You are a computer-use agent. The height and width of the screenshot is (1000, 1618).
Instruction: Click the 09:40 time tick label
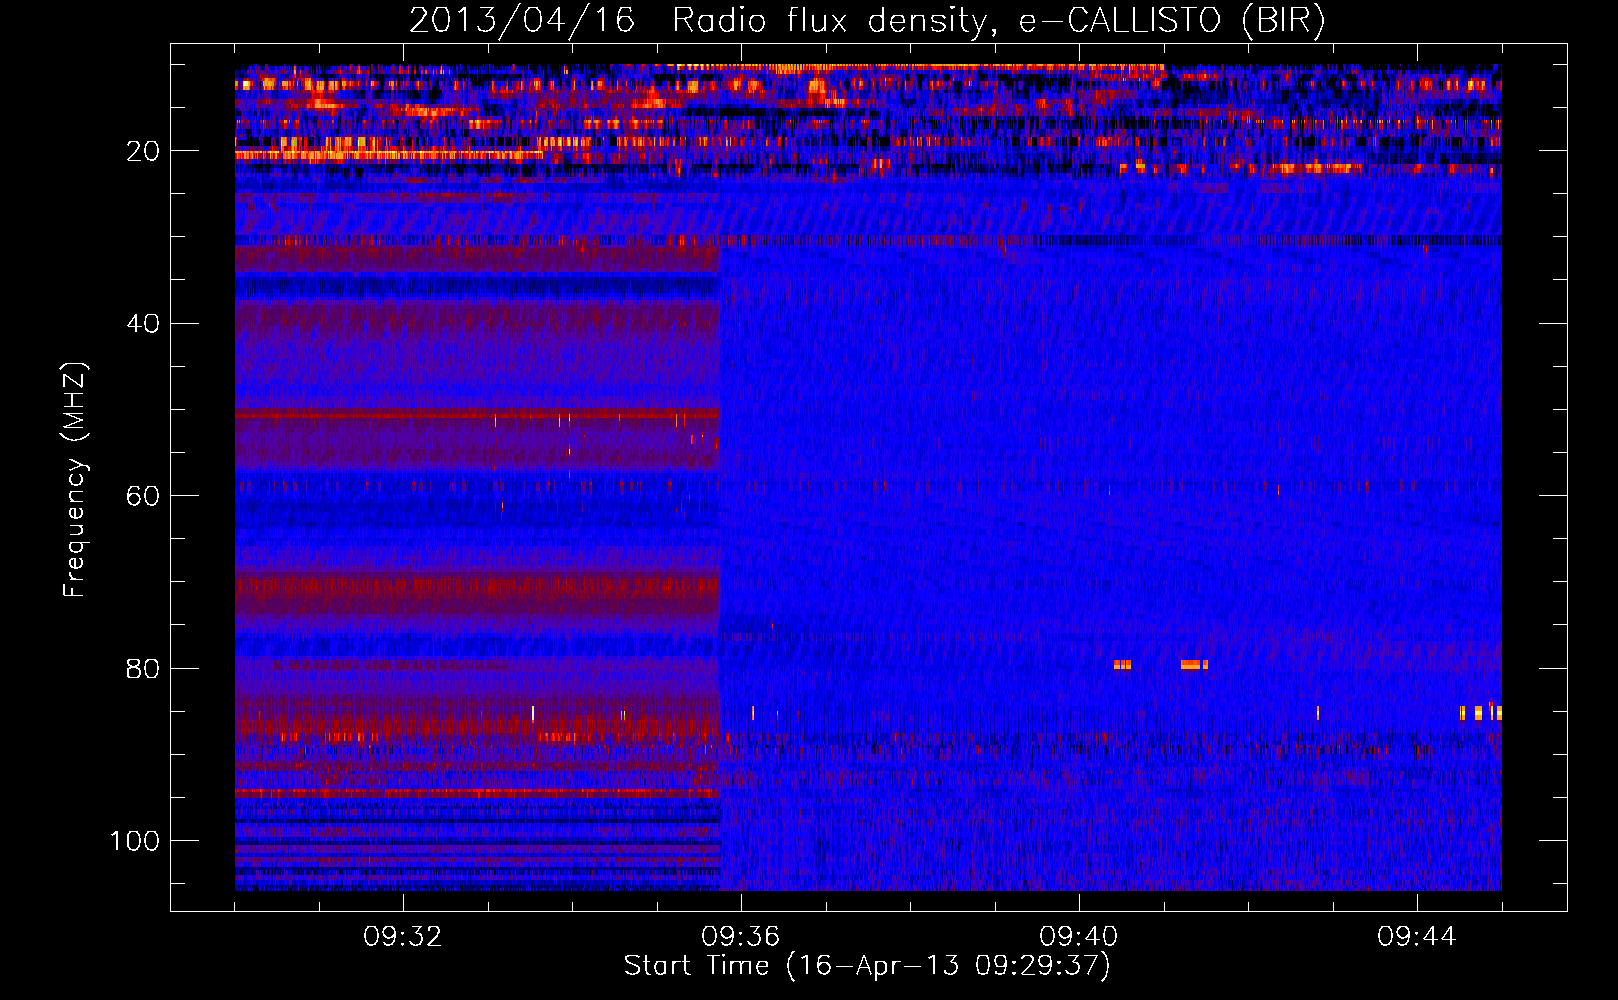(x=1079, y=937)
